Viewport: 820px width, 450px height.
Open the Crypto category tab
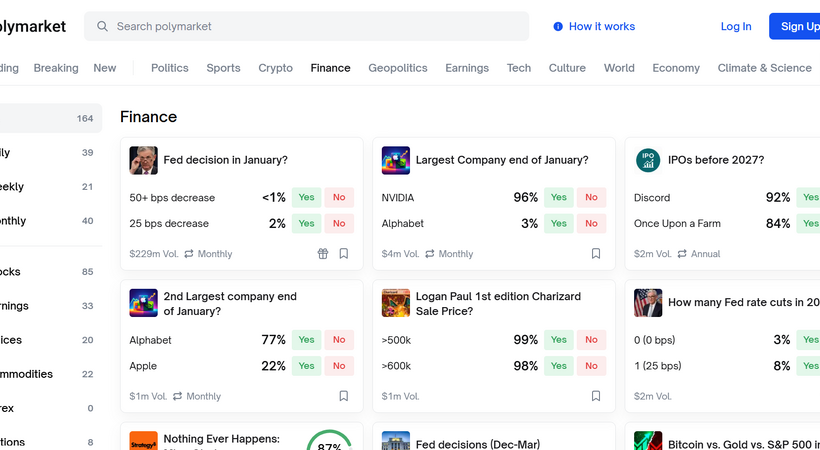coord(276,68)
